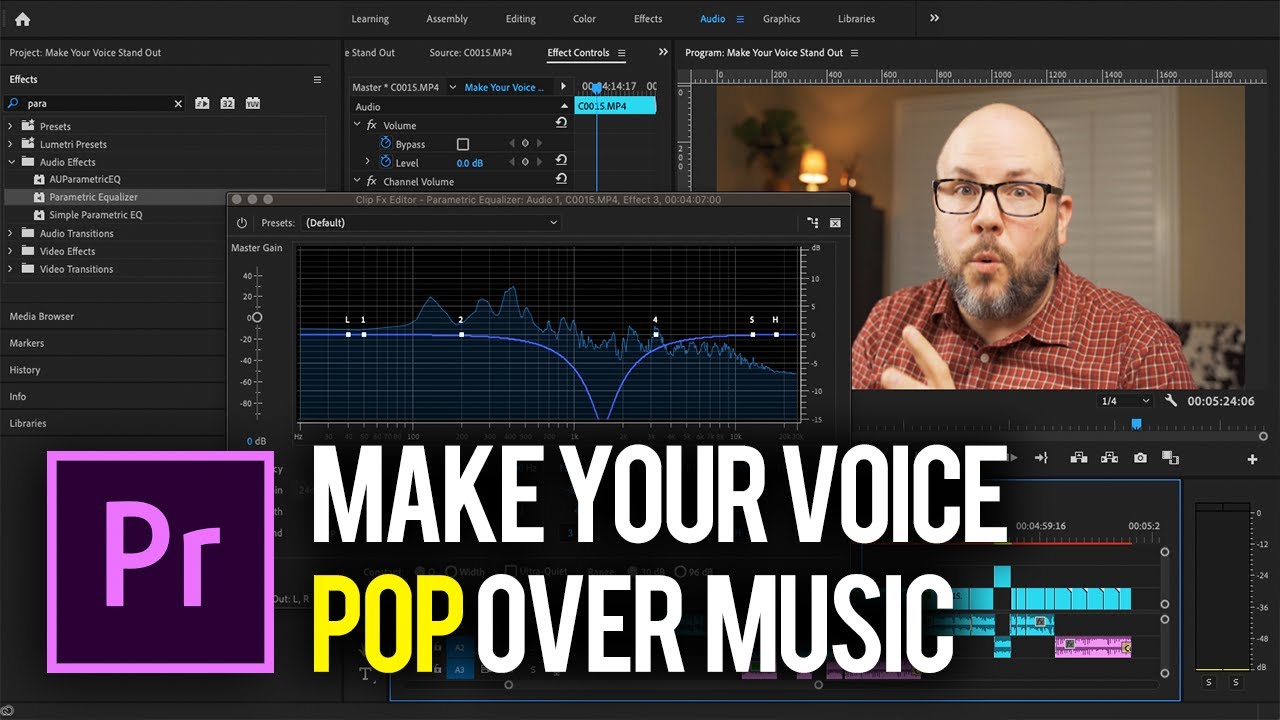Collapse the Channel Volume section
This screenshot has height=720, width=1280.
tap(357, 181)
